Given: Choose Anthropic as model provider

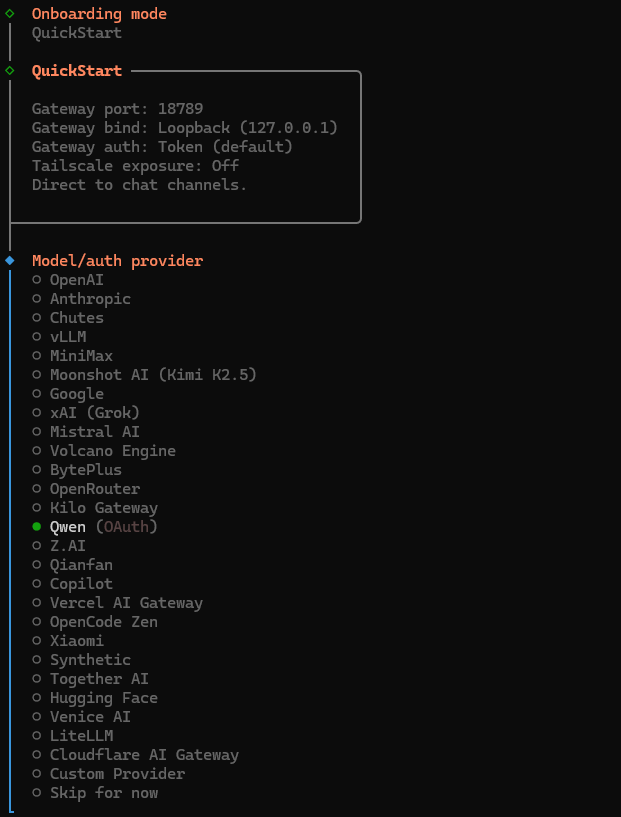Looking at the screenshot, I should pyautogui.click(x=81, y=299).
